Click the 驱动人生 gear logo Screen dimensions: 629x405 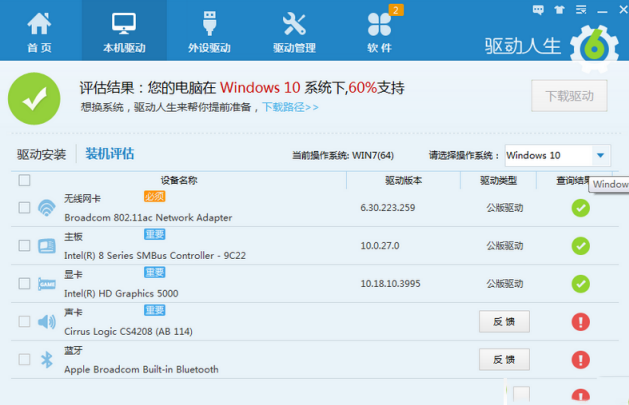pyautogui.click(x=594, y=48)
